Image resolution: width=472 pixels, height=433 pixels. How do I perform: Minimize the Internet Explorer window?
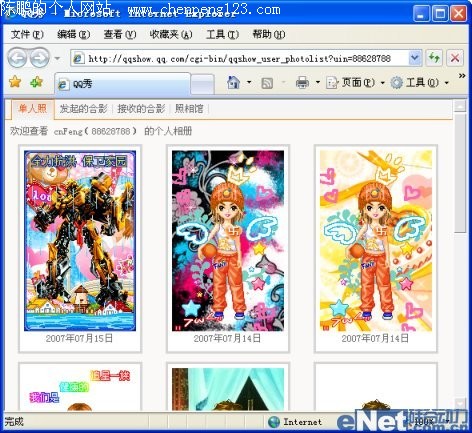[421, 14]
